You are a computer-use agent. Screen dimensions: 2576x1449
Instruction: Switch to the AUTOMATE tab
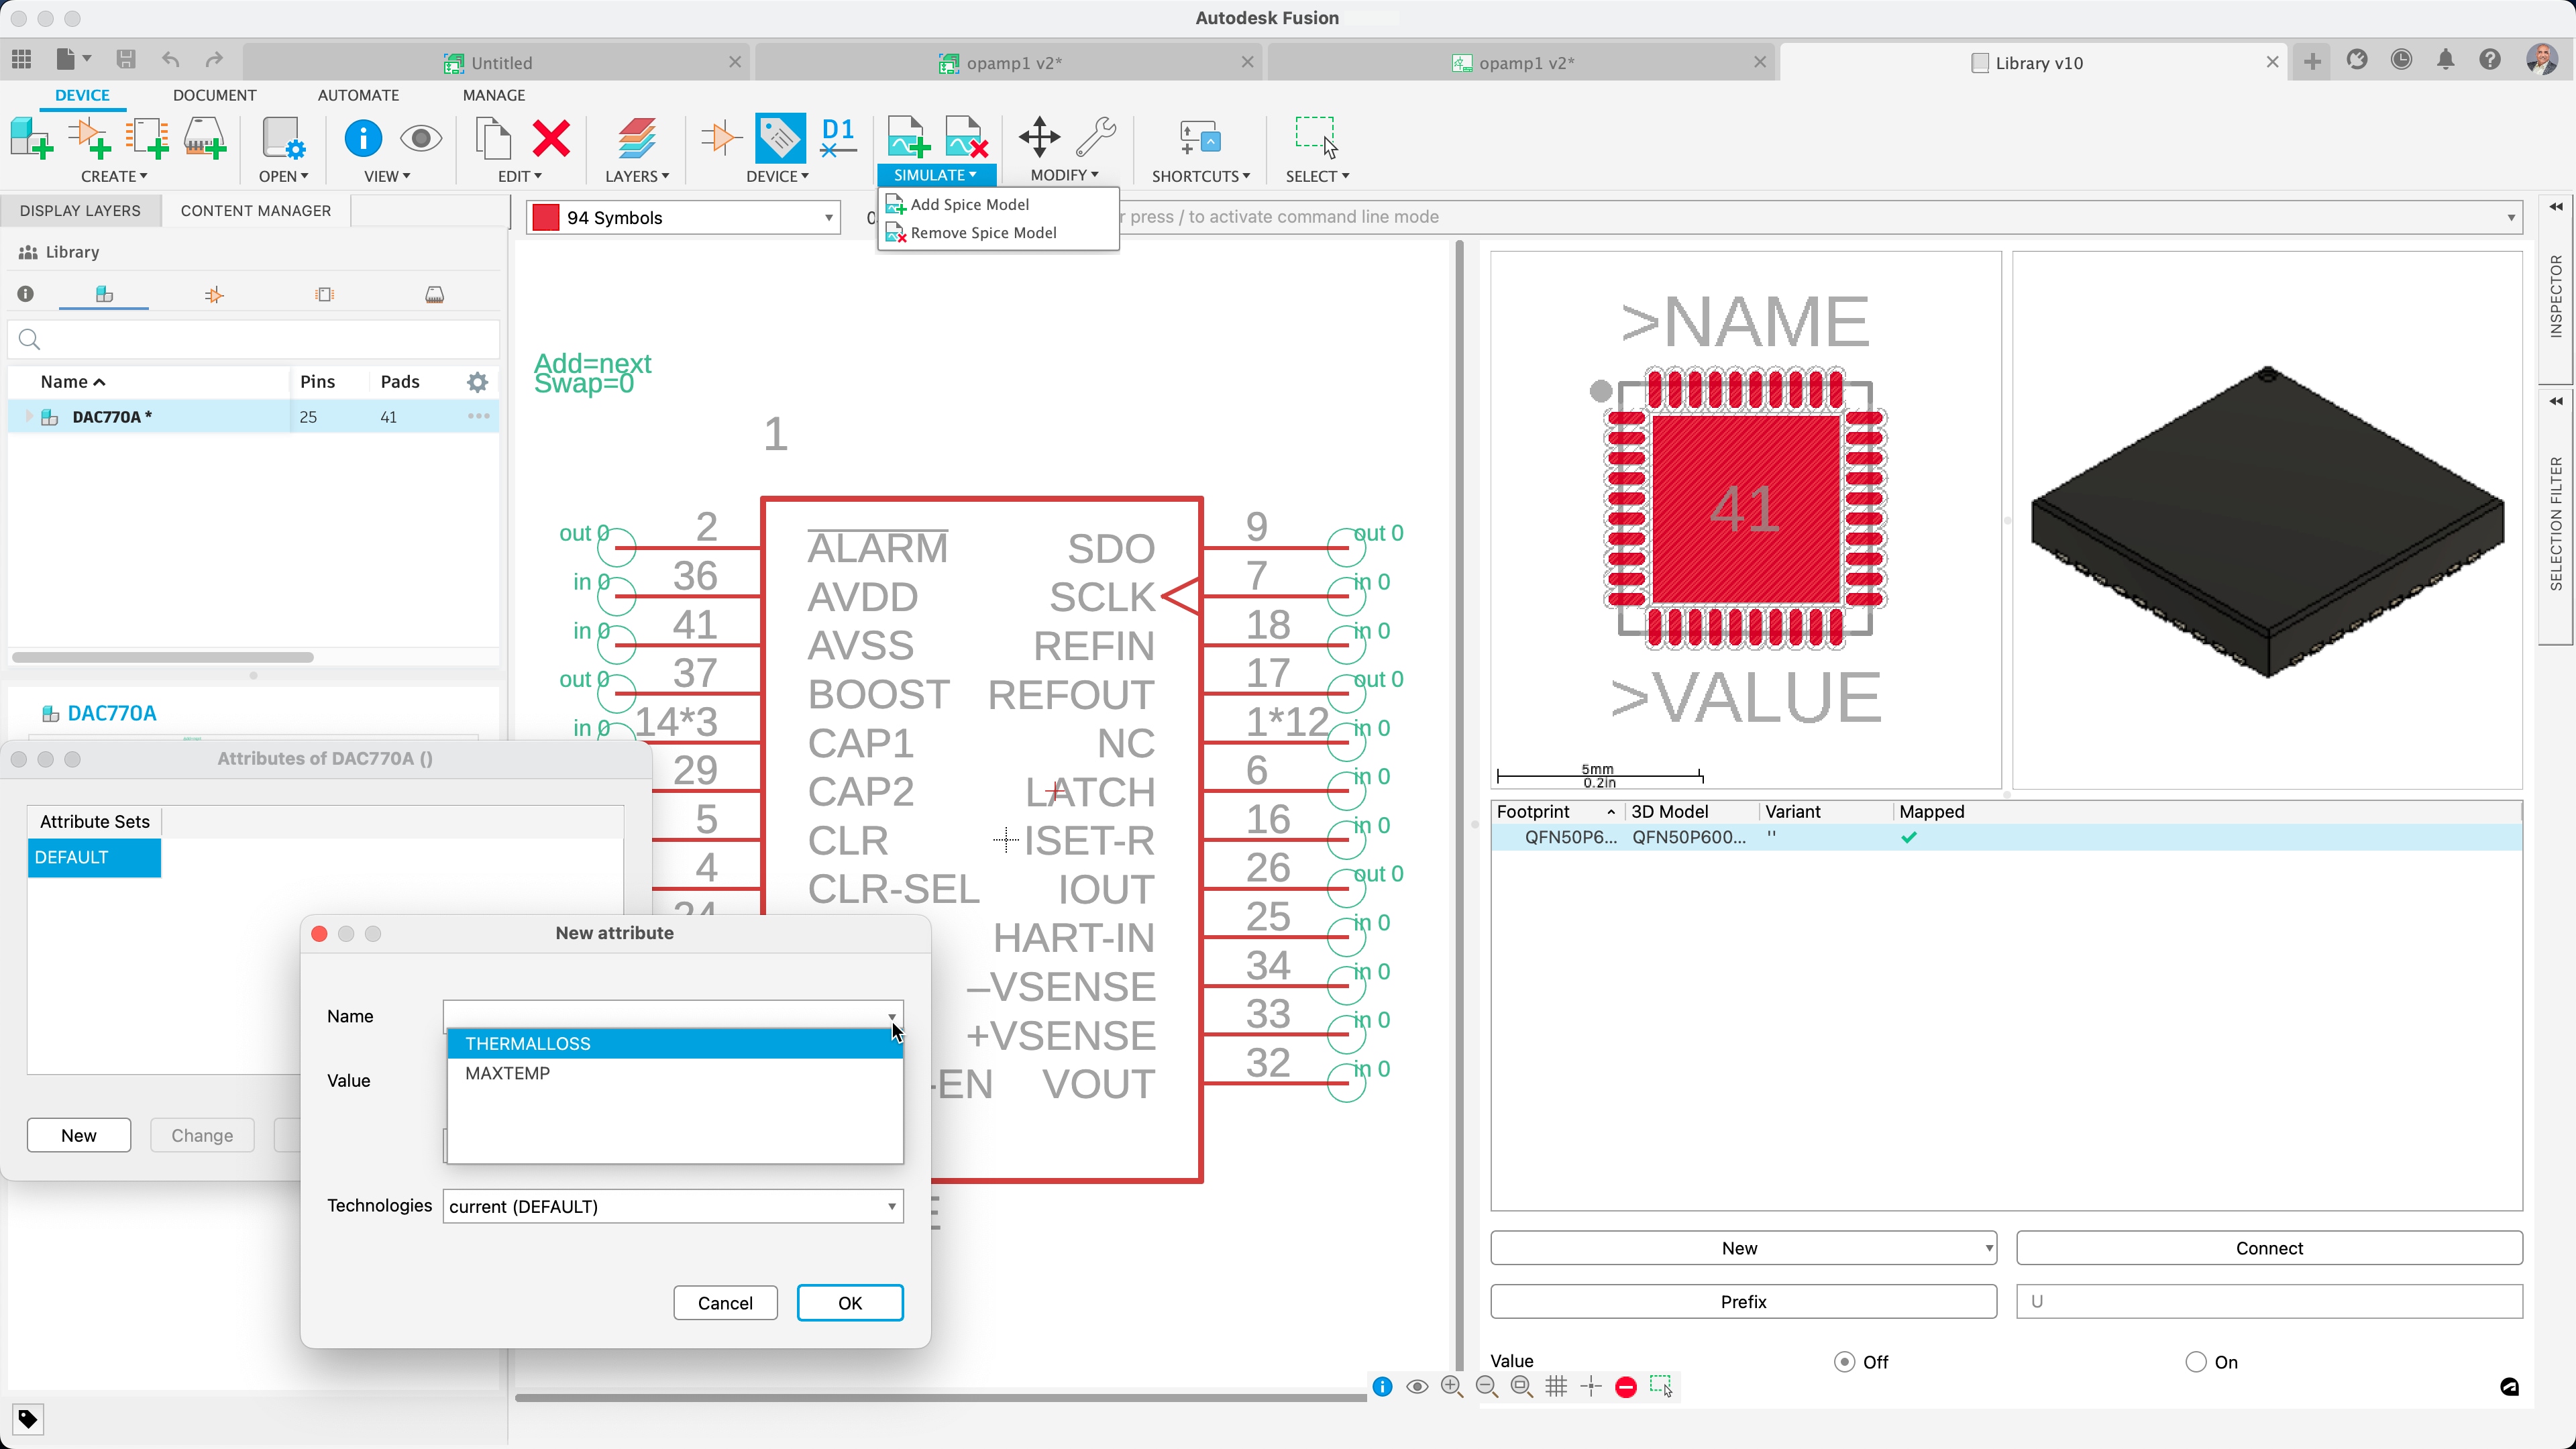pos(358,95)
